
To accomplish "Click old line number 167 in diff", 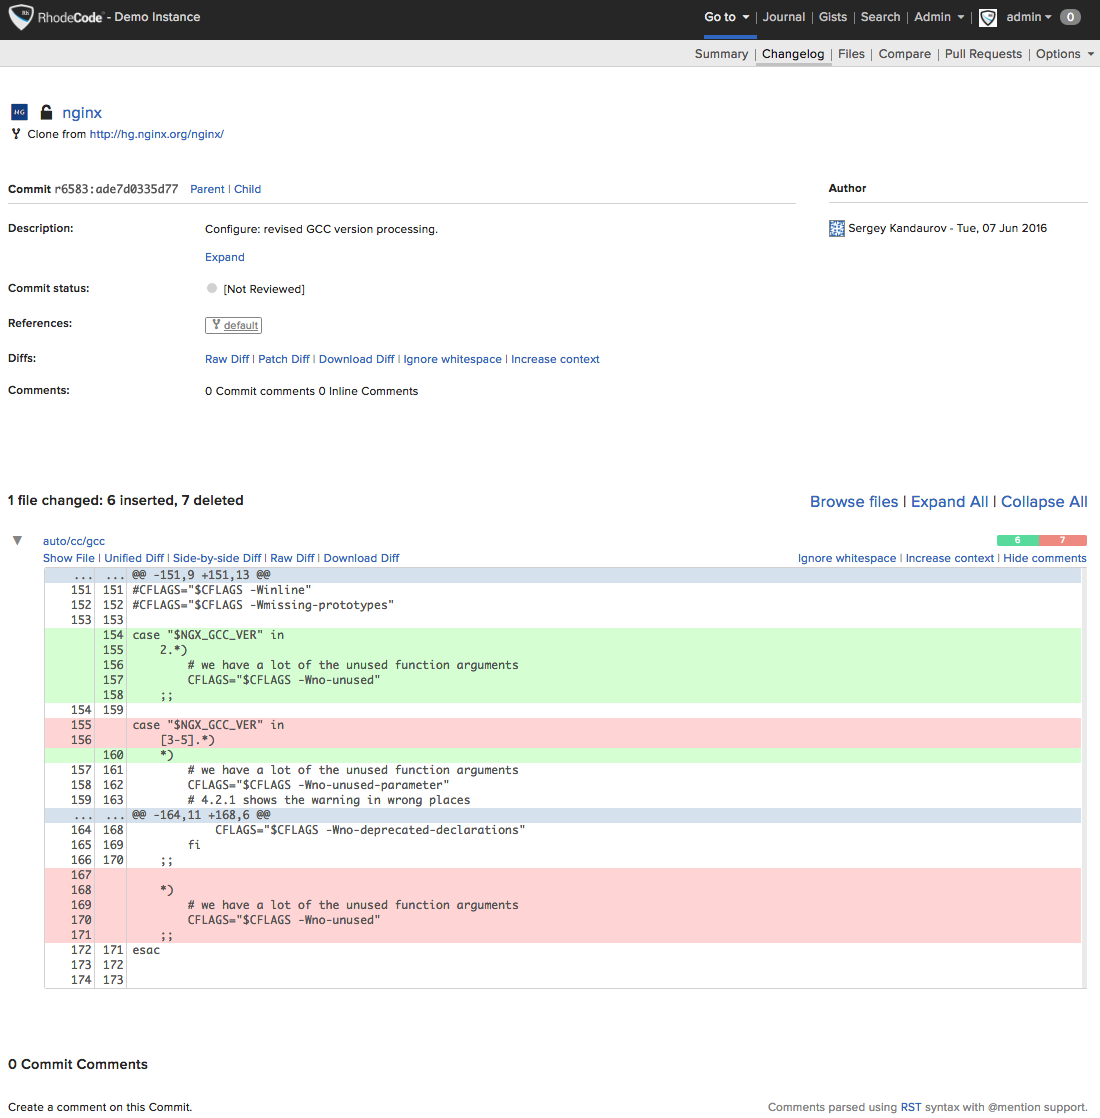I will pyautogui.click(x=81, y=875).
